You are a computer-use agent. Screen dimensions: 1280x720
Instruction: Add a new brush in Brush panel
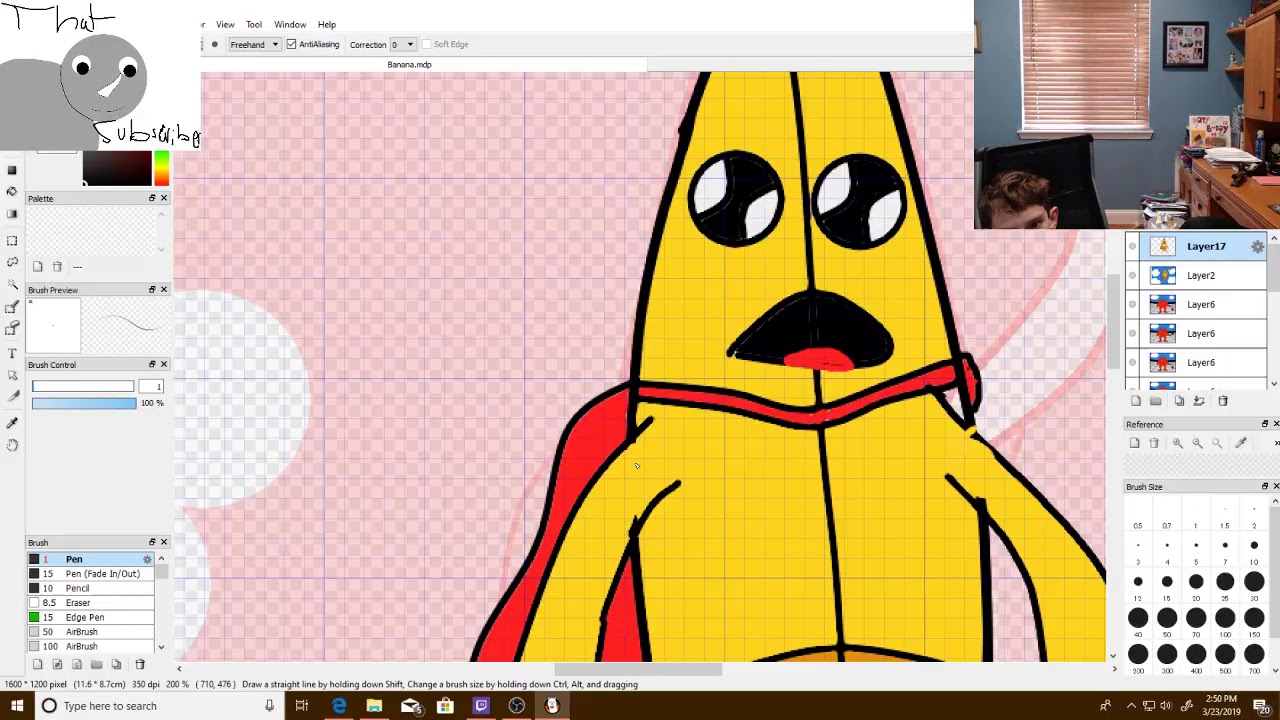[37, 664]
